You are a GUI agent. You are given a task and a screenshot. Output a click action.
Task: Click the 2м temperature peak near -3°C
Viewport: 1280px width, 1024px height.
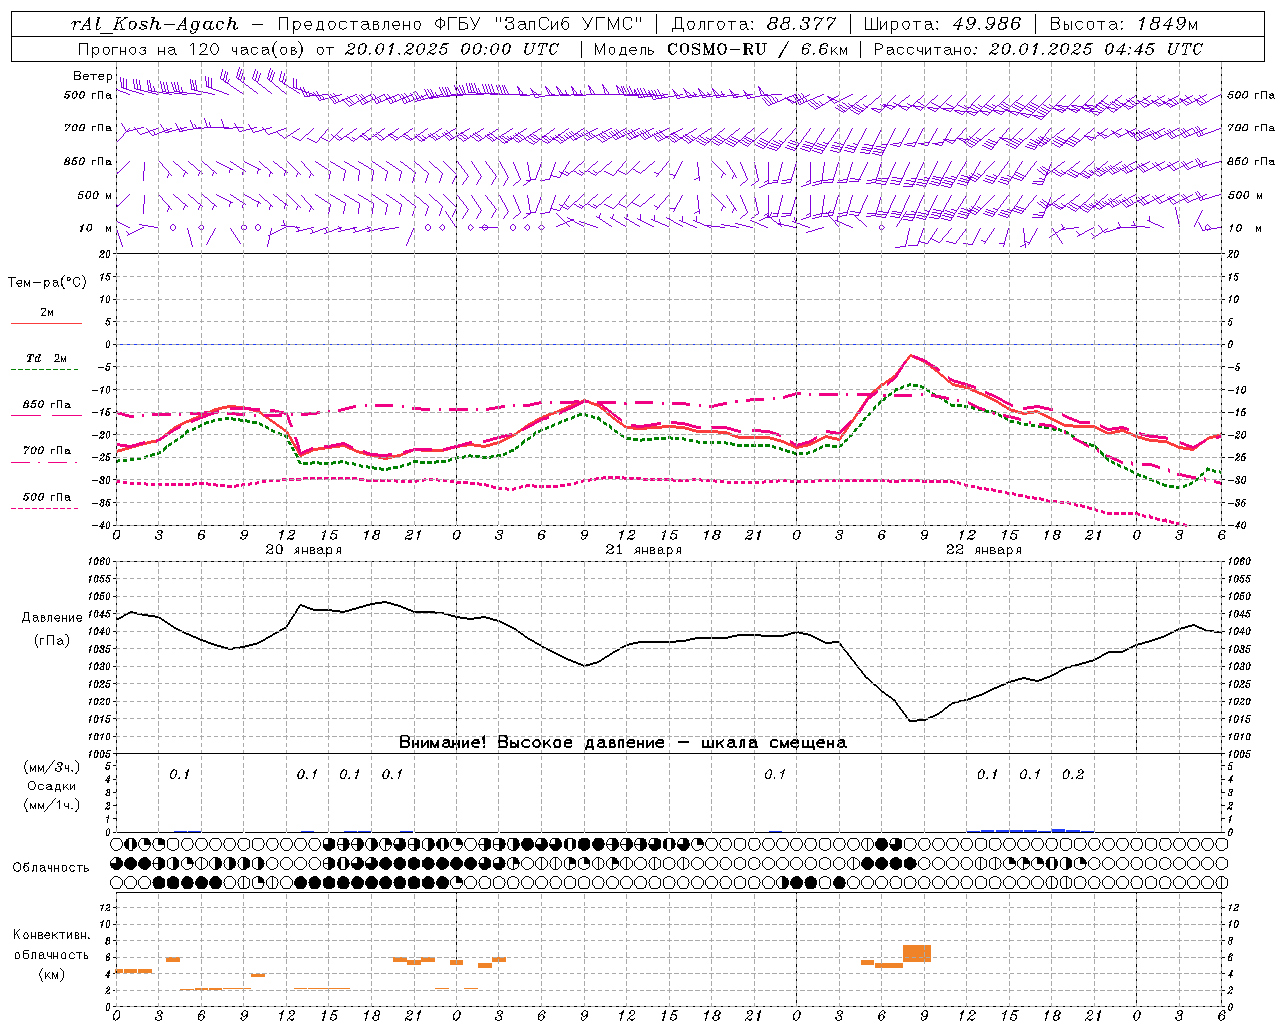click(x=911, y=355)
